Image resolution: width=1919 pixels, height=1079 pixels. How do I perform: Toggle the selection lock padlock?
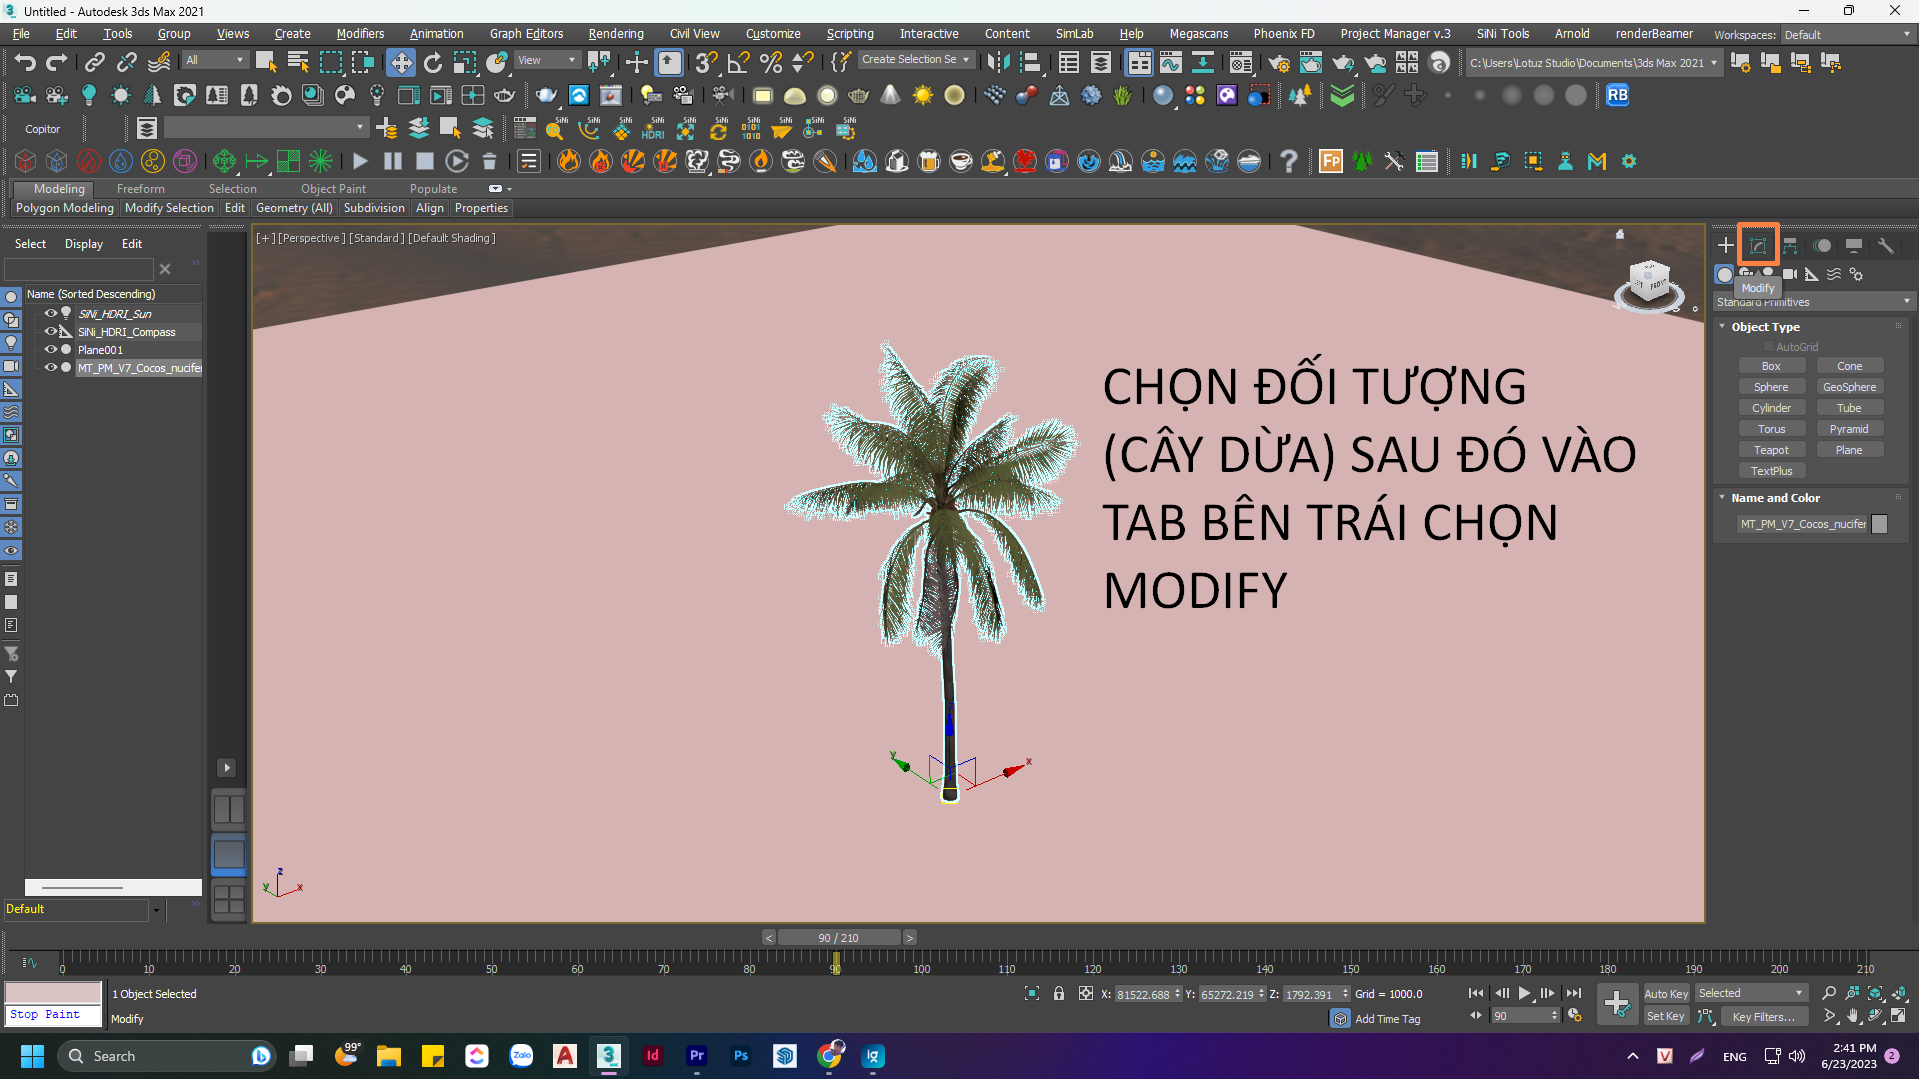coord(1059,993)
